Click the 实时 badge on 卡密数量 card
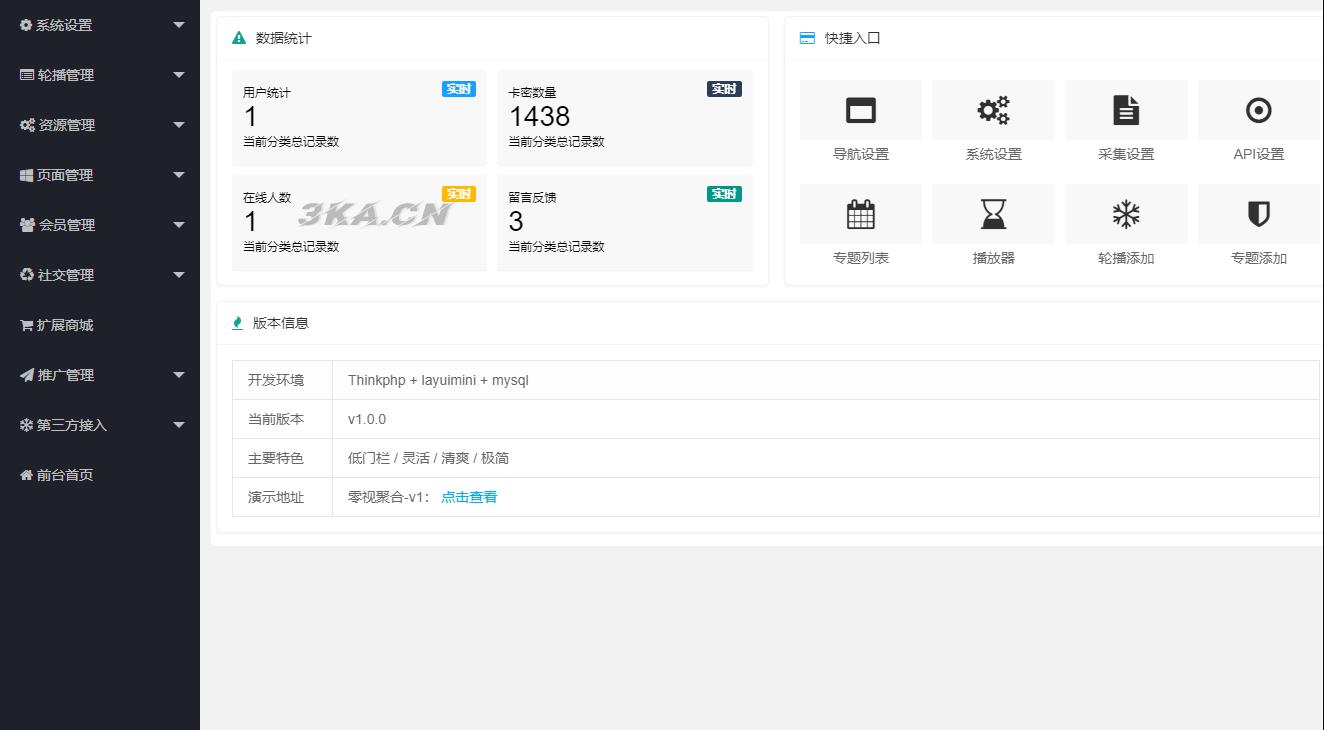This screenshot has width=1324, height=730. (724, 89)
